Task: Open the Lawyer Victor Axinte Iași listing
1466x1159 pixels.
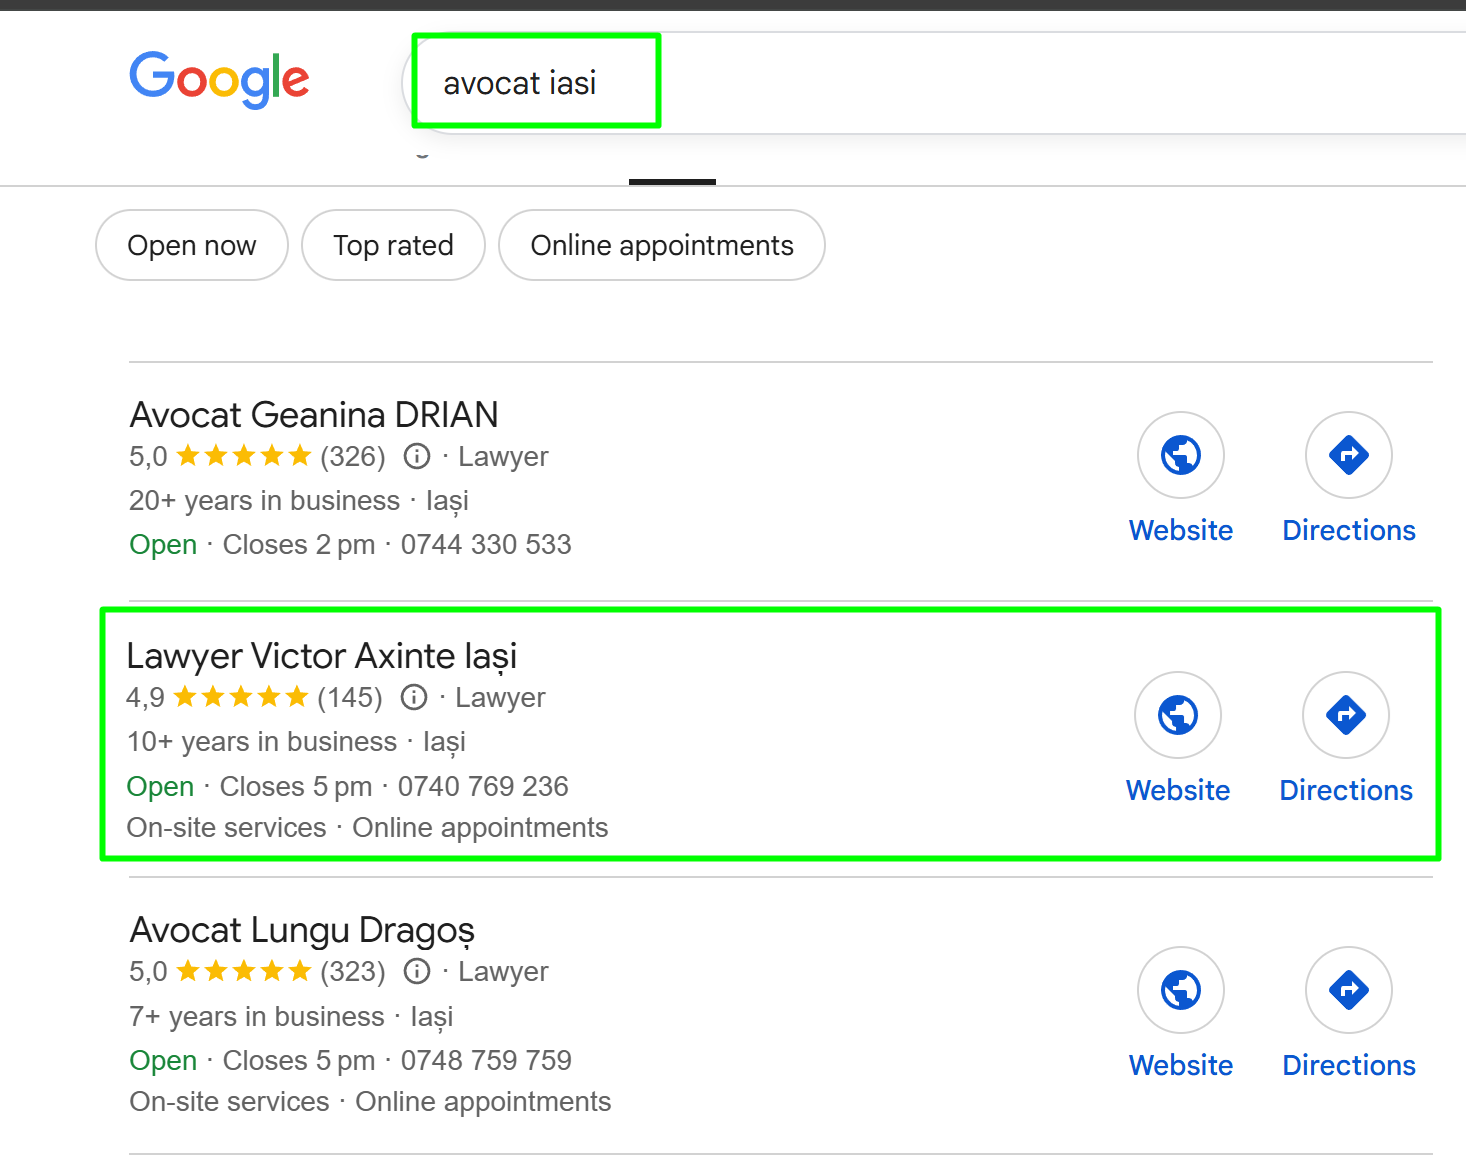Action: [322, 656]
